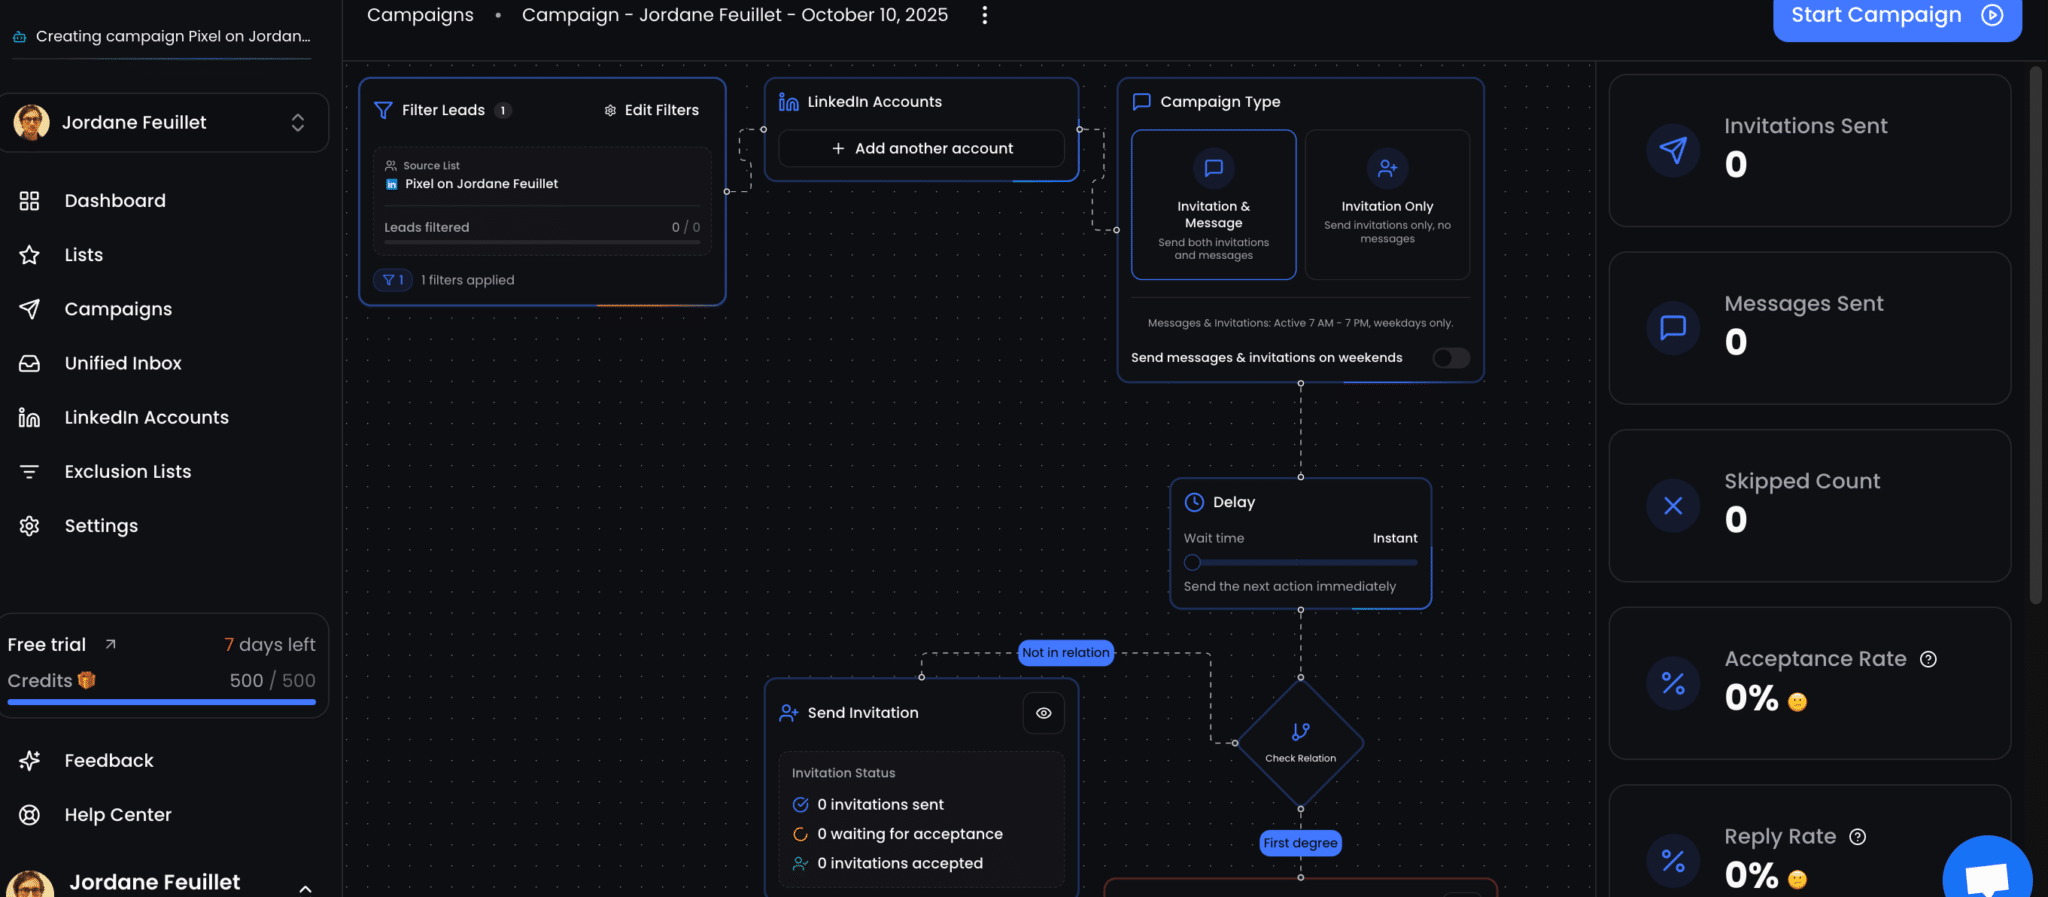Click the Free trial external link arrow

(111, 645)
